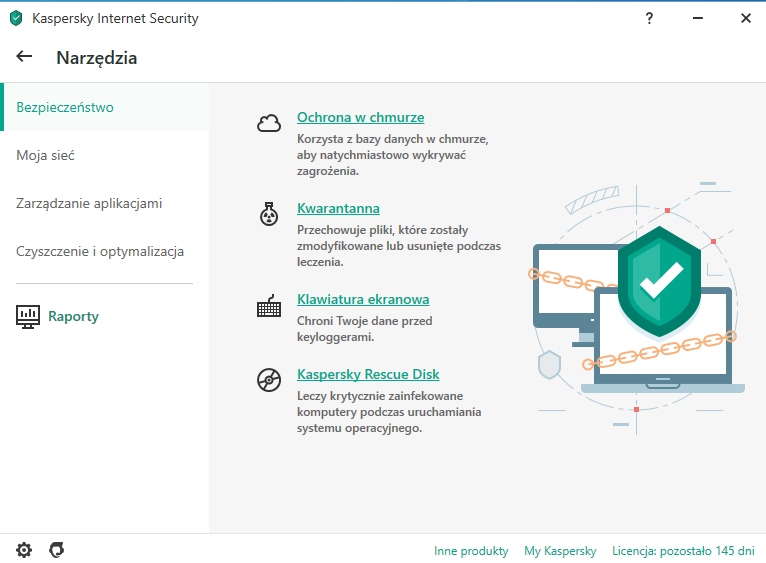Viewport: 766px width, 563px height.
Task: Click the Inne produkty link
Action: [x=471, y=551]
